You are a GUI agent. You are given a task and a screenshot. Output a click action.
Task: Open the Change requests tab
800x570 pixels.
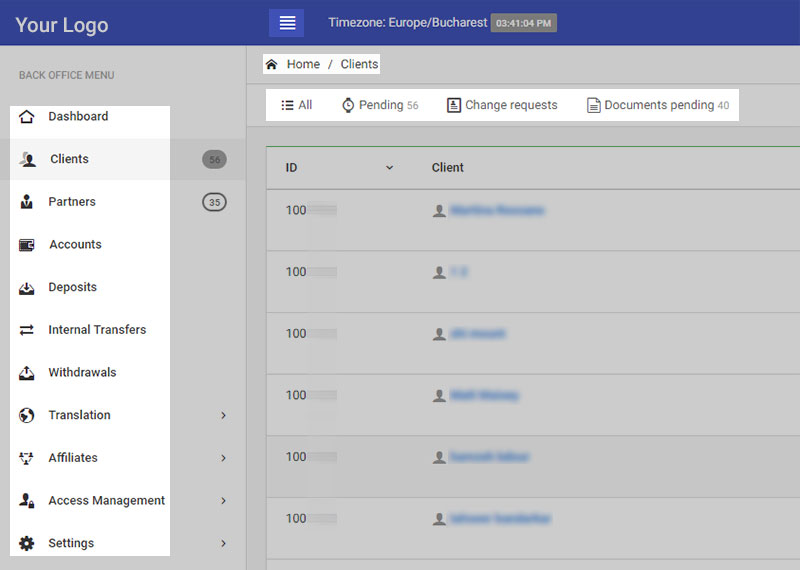click(502, 105)
